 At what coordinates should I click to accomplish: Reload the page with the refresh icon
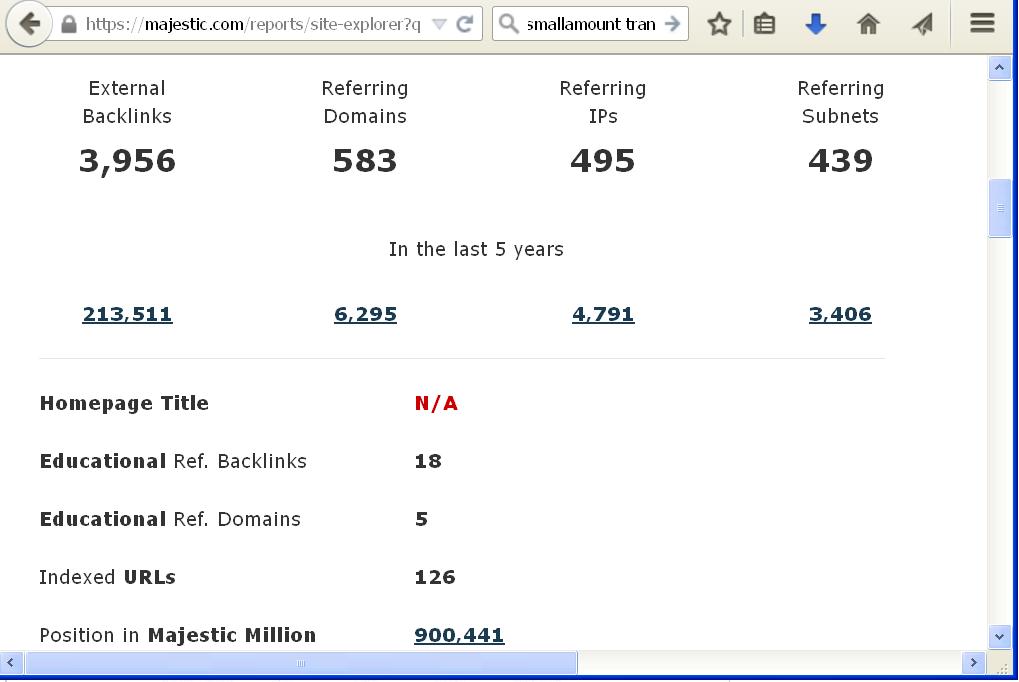(462, 23)
